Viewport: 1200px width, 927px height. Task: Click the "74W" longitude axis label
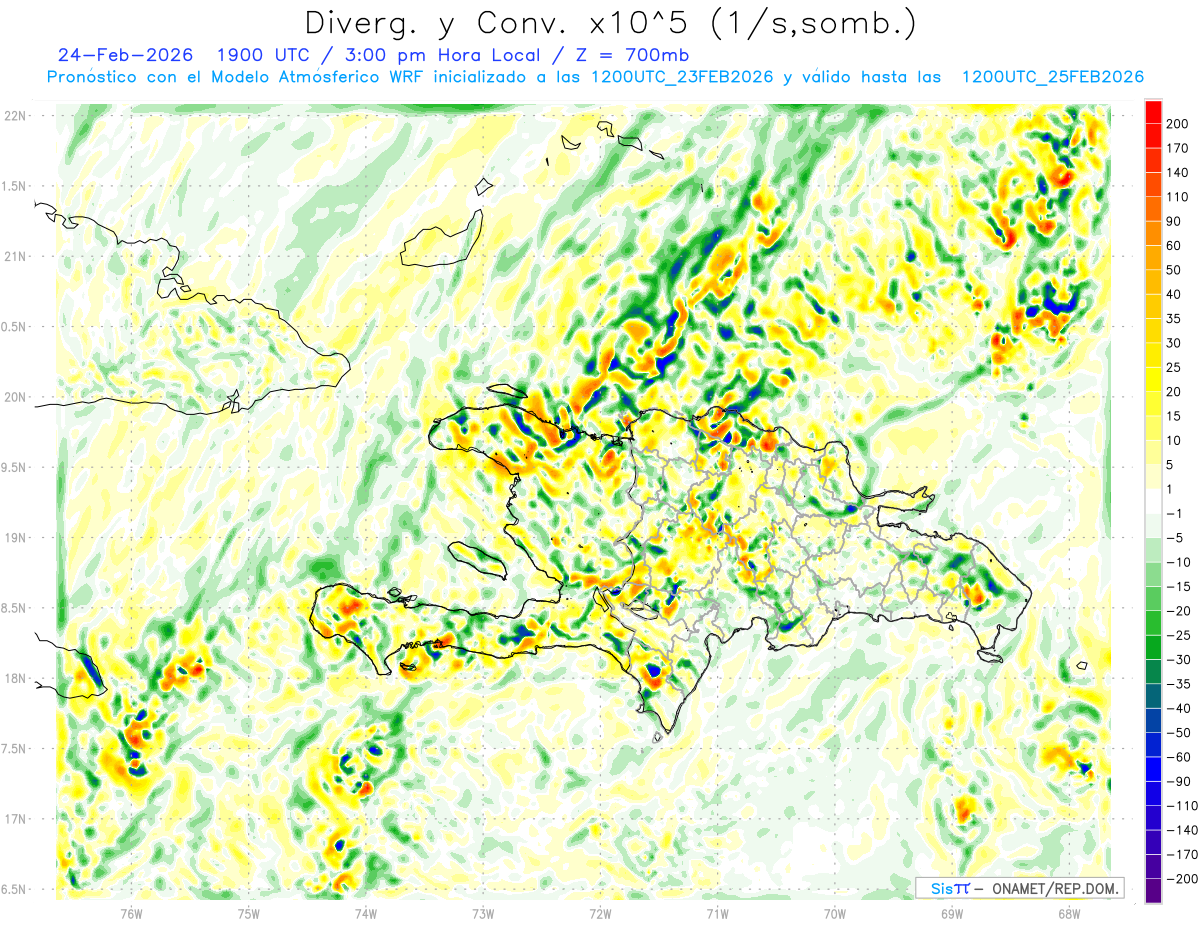(365, 914)
